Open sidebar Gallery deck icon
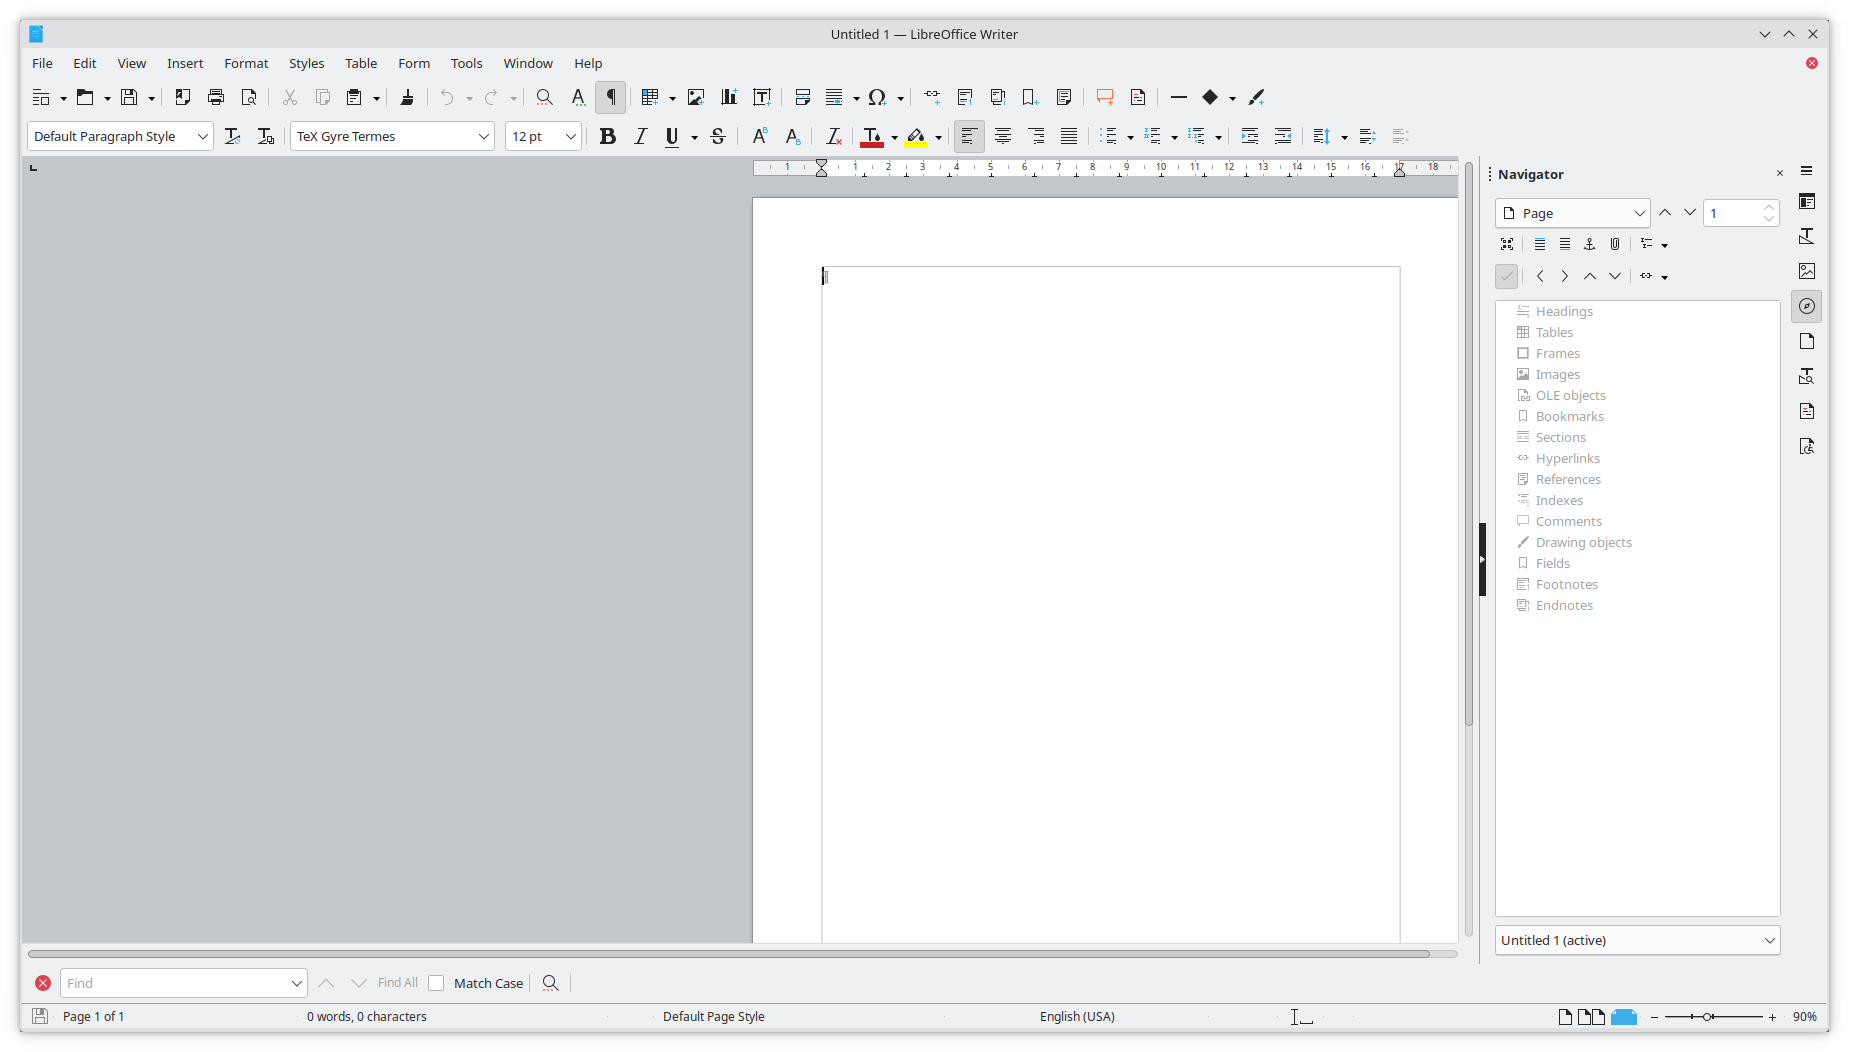The height and width of the screenshot is (1052, 1849). (x=1807, y=271)
